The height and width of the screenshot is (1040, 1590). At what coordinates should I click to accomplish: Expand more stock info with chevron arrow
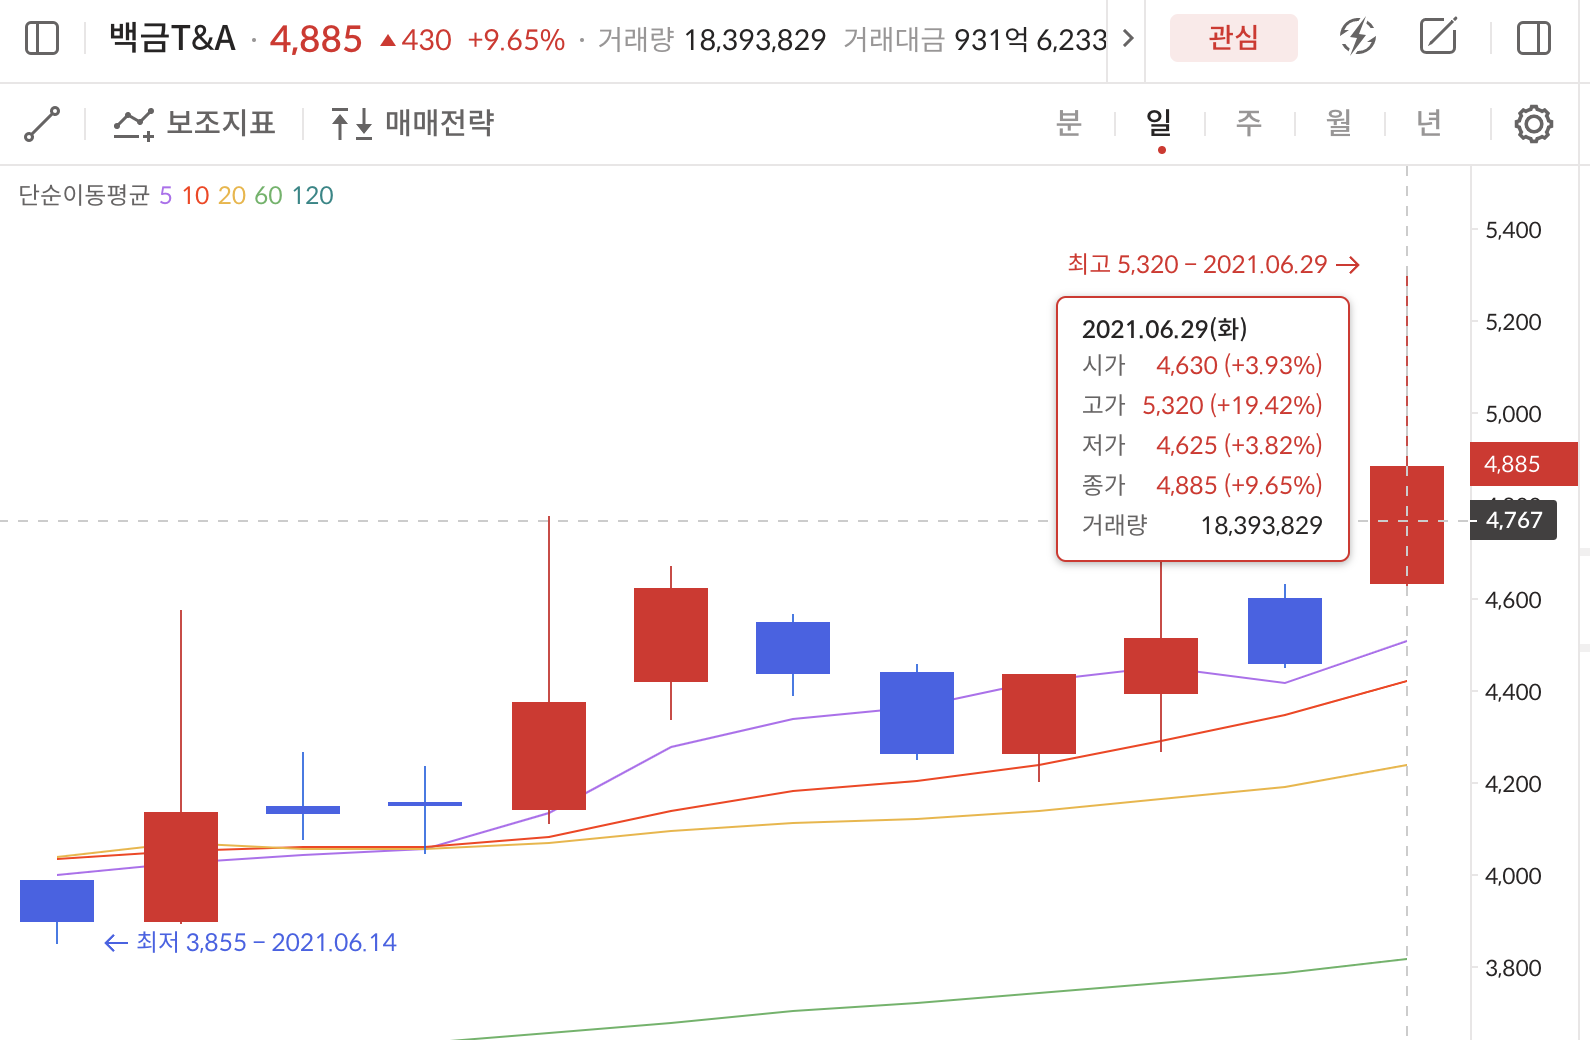coord(1128,39)
